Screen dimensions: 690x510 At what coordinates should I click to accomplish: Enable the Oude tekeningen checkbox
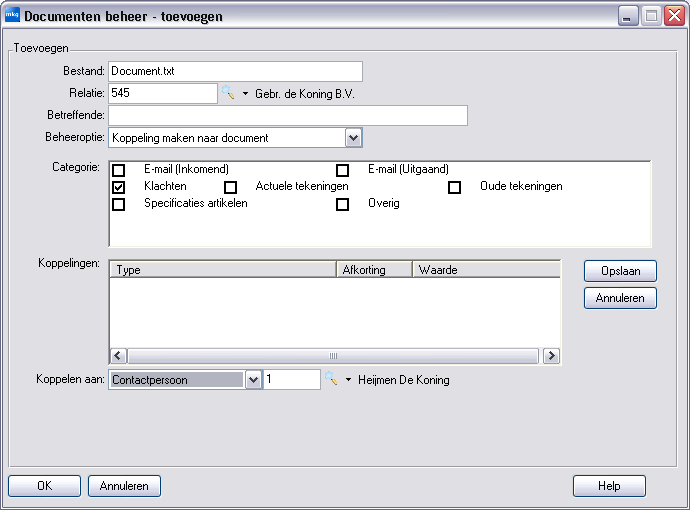tap(455, 187)
